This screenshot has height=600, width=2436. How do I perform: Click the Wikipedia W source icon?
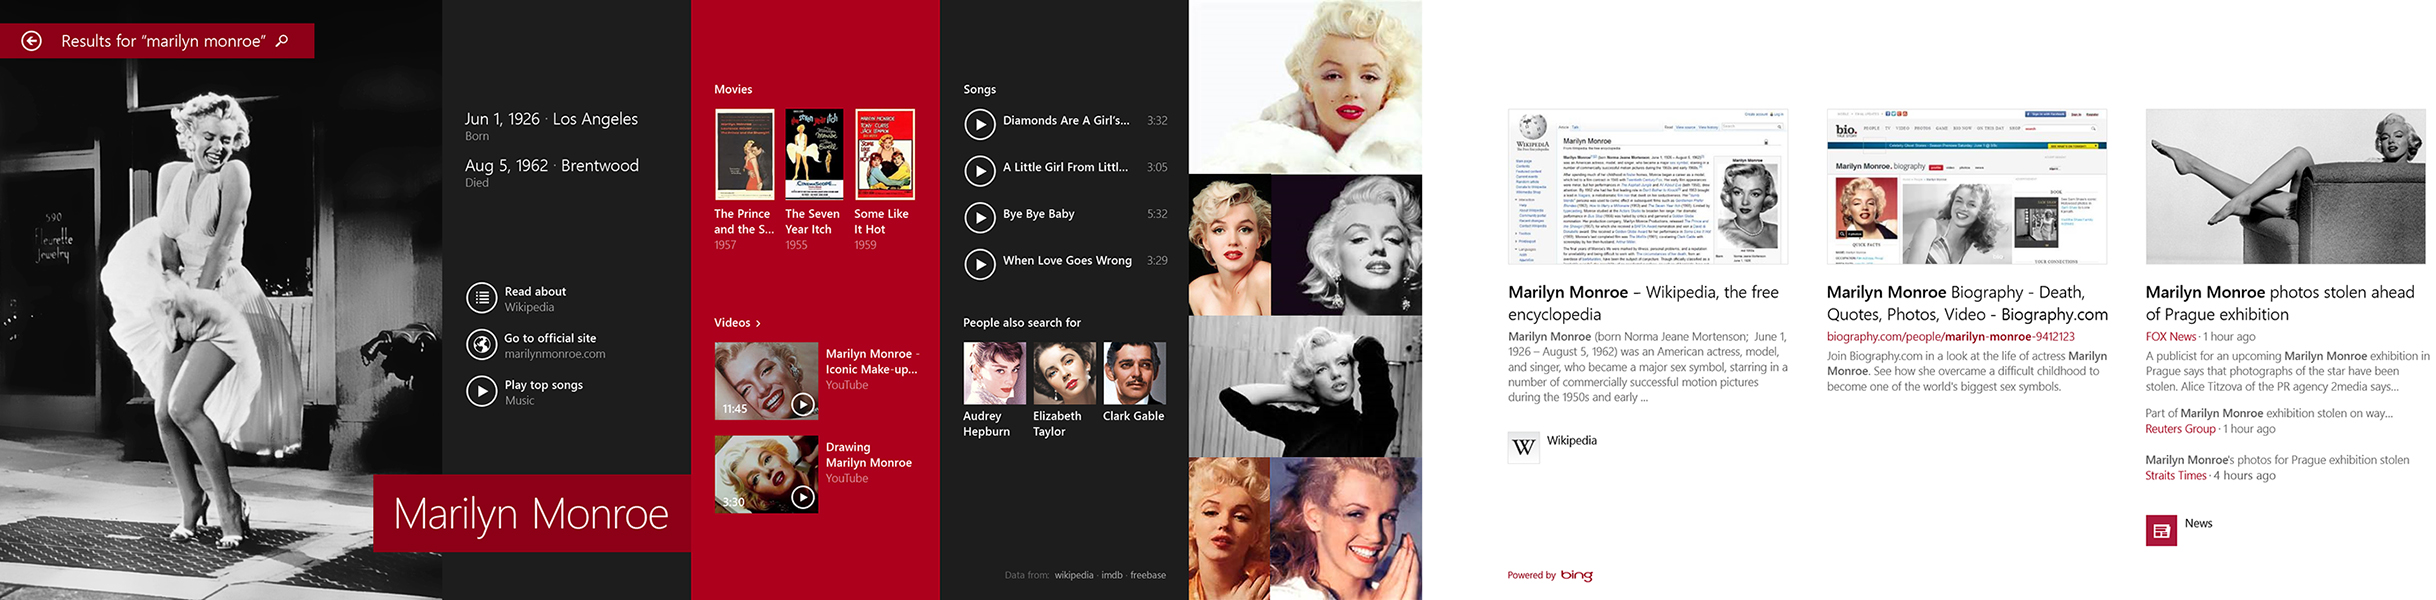[x=1524, y=447]
